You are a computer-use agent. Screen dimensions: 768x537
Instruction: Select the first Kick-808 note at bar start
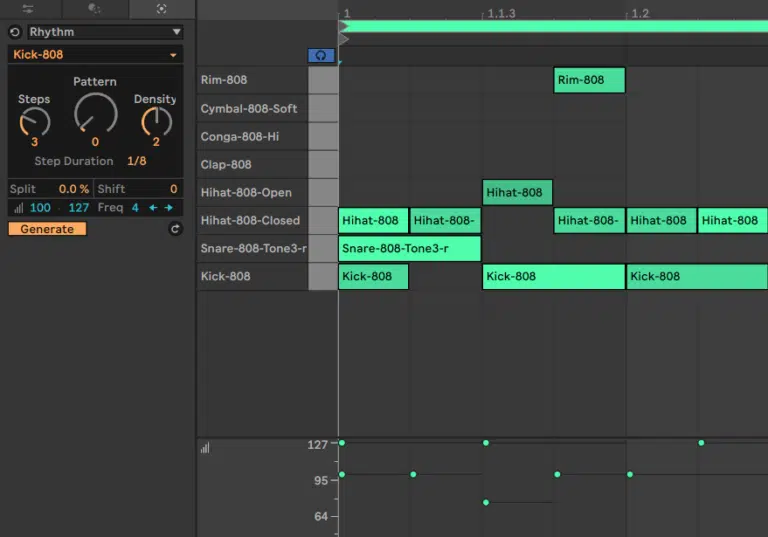point(373,276)
